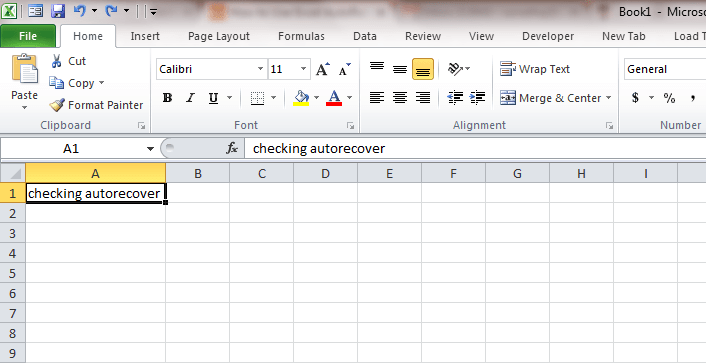Open the Alignment dialog launcher
The width and height of the screenshot is (706, 363).
point(610,126)
